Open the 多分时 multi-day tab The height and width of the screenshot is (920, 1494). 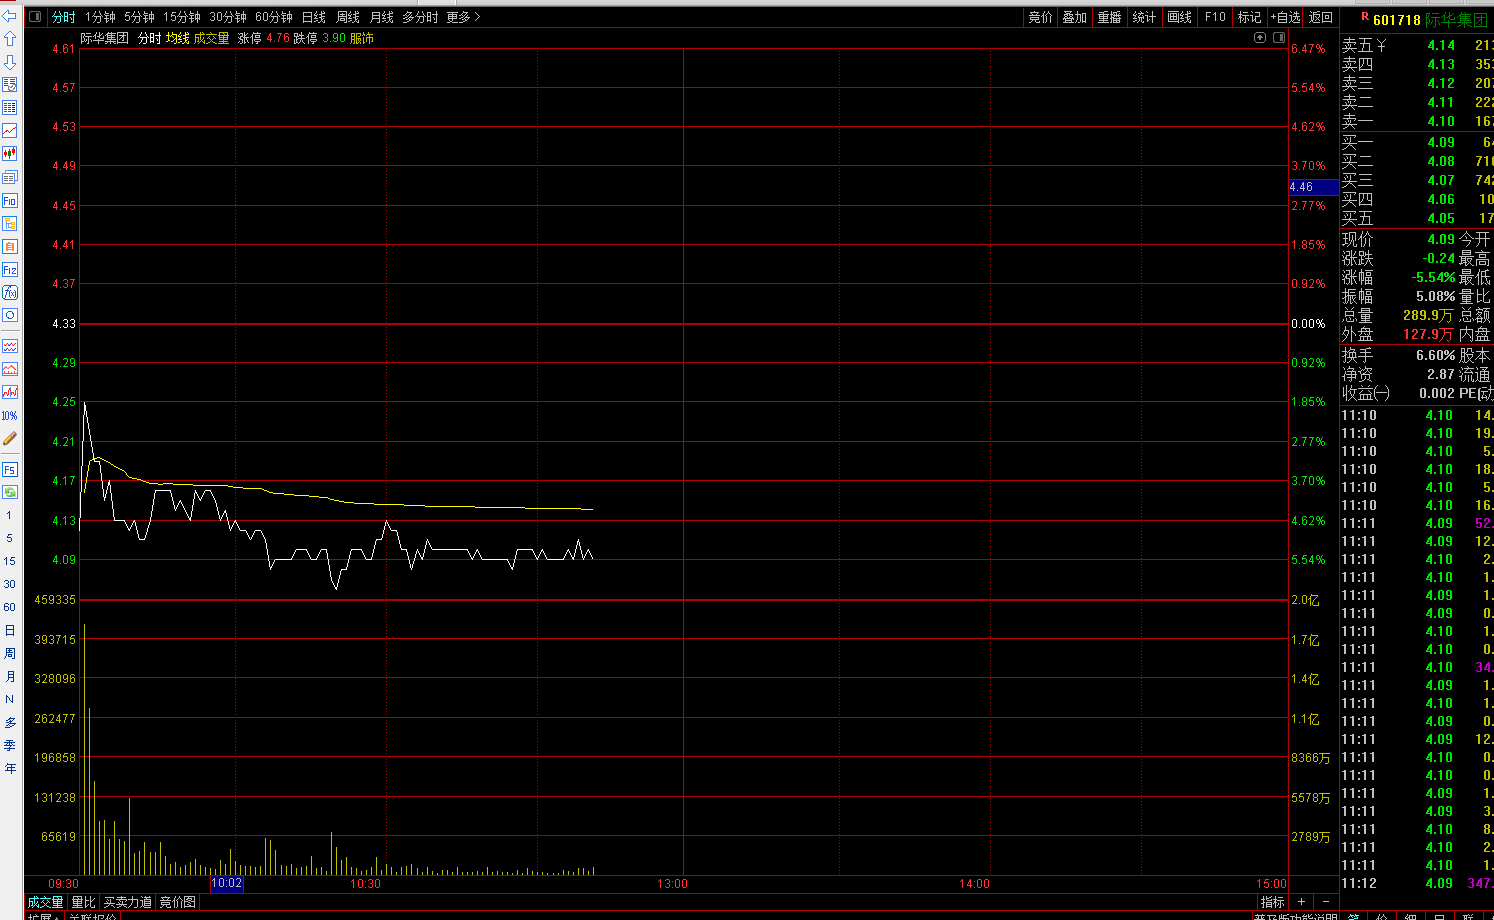[421, 17]
